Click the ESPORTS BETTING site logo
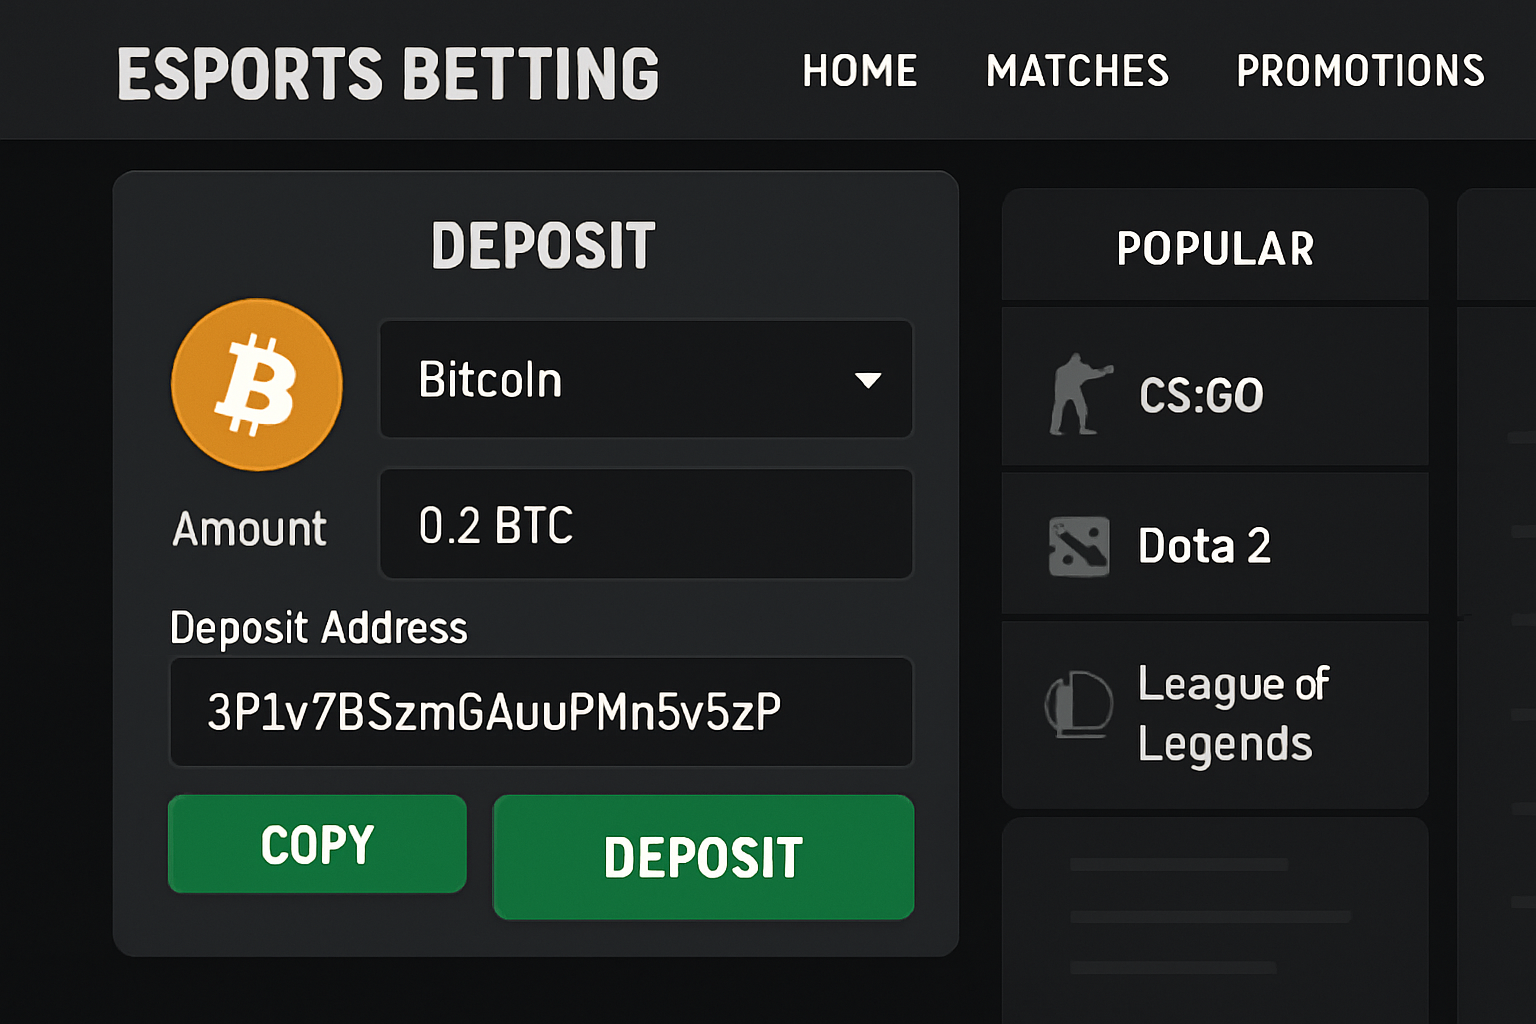Image resolution: width=1536 pixels, height=1024 pixels. tap(389, 70)
